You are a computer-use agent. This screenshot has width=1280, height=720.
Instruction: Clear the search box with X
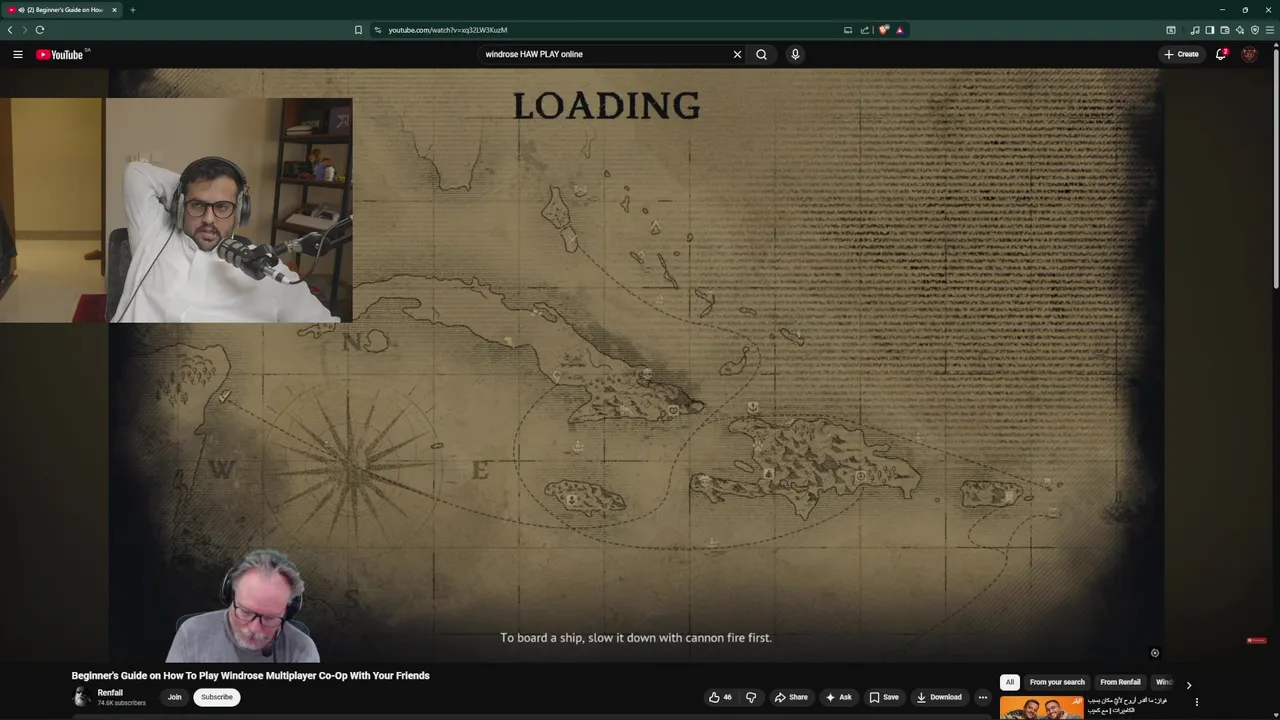[737, 54]
